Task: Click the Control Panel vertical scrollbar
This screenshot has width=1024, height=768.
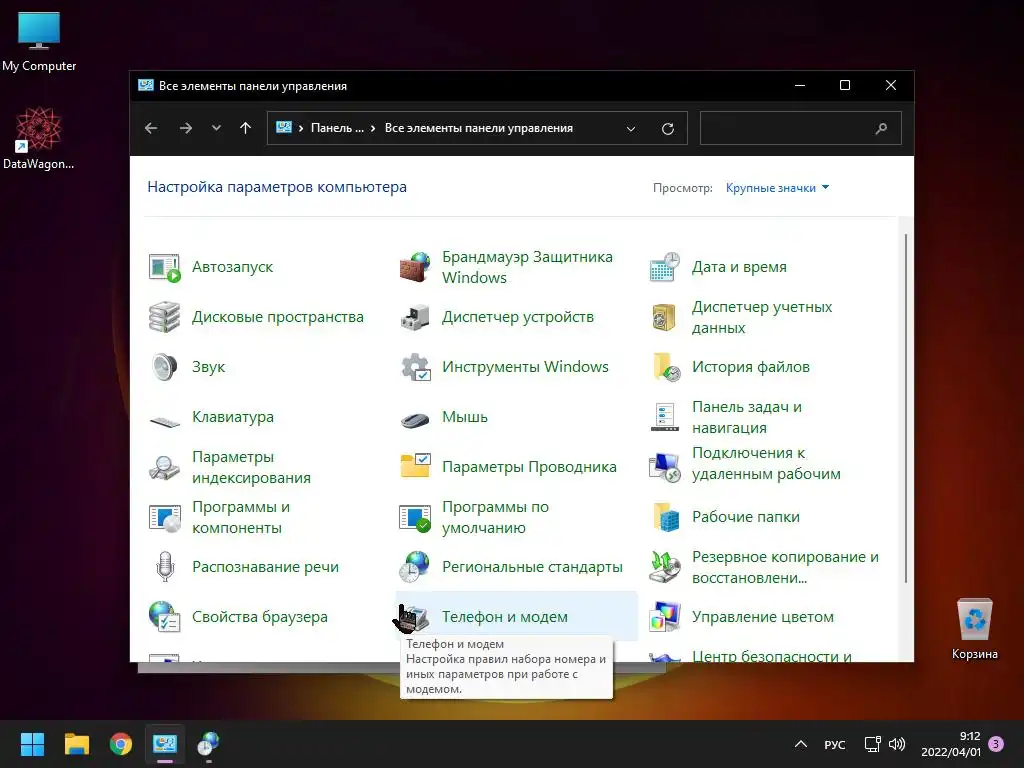Action: 906,408
